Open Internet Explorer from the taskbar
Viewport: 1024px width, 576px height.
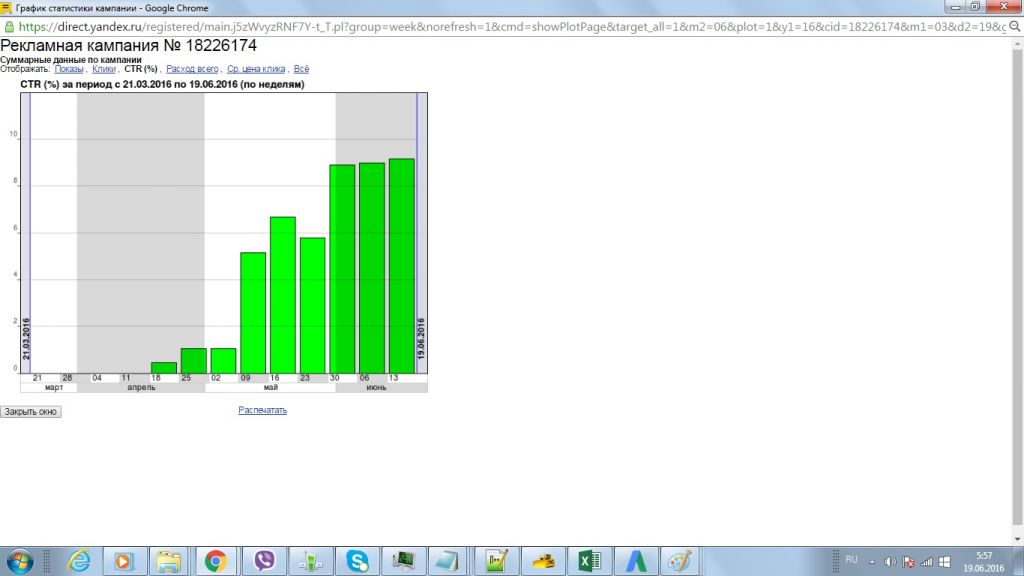click(x=79, y=561)
